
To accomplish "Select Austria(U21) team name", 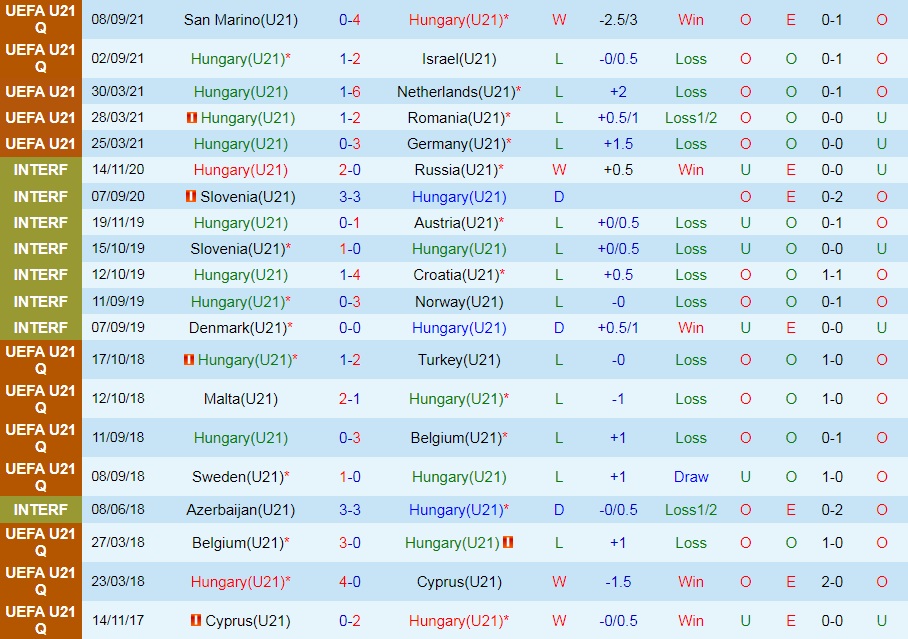I will pos(456,222).
